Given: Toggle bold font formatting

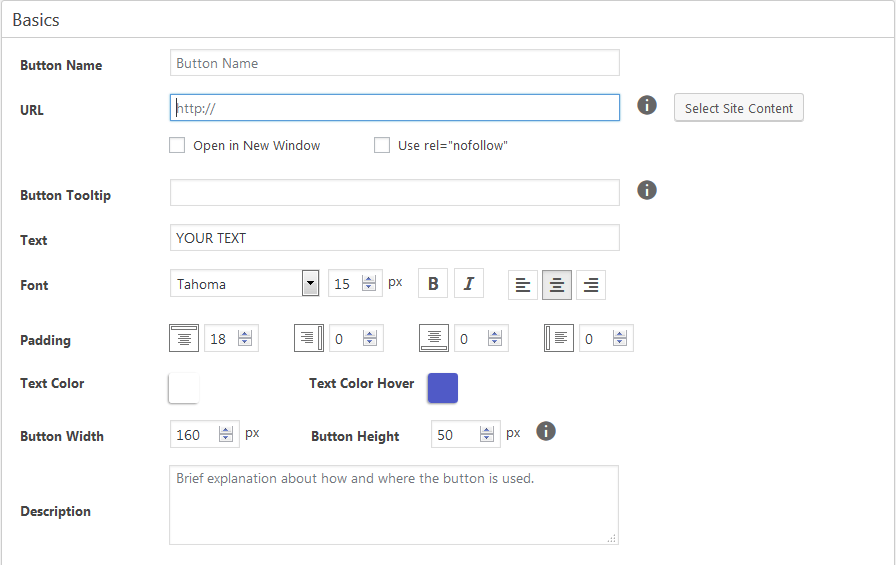Looking at the screenshot, I should click(x=433, y=284).
